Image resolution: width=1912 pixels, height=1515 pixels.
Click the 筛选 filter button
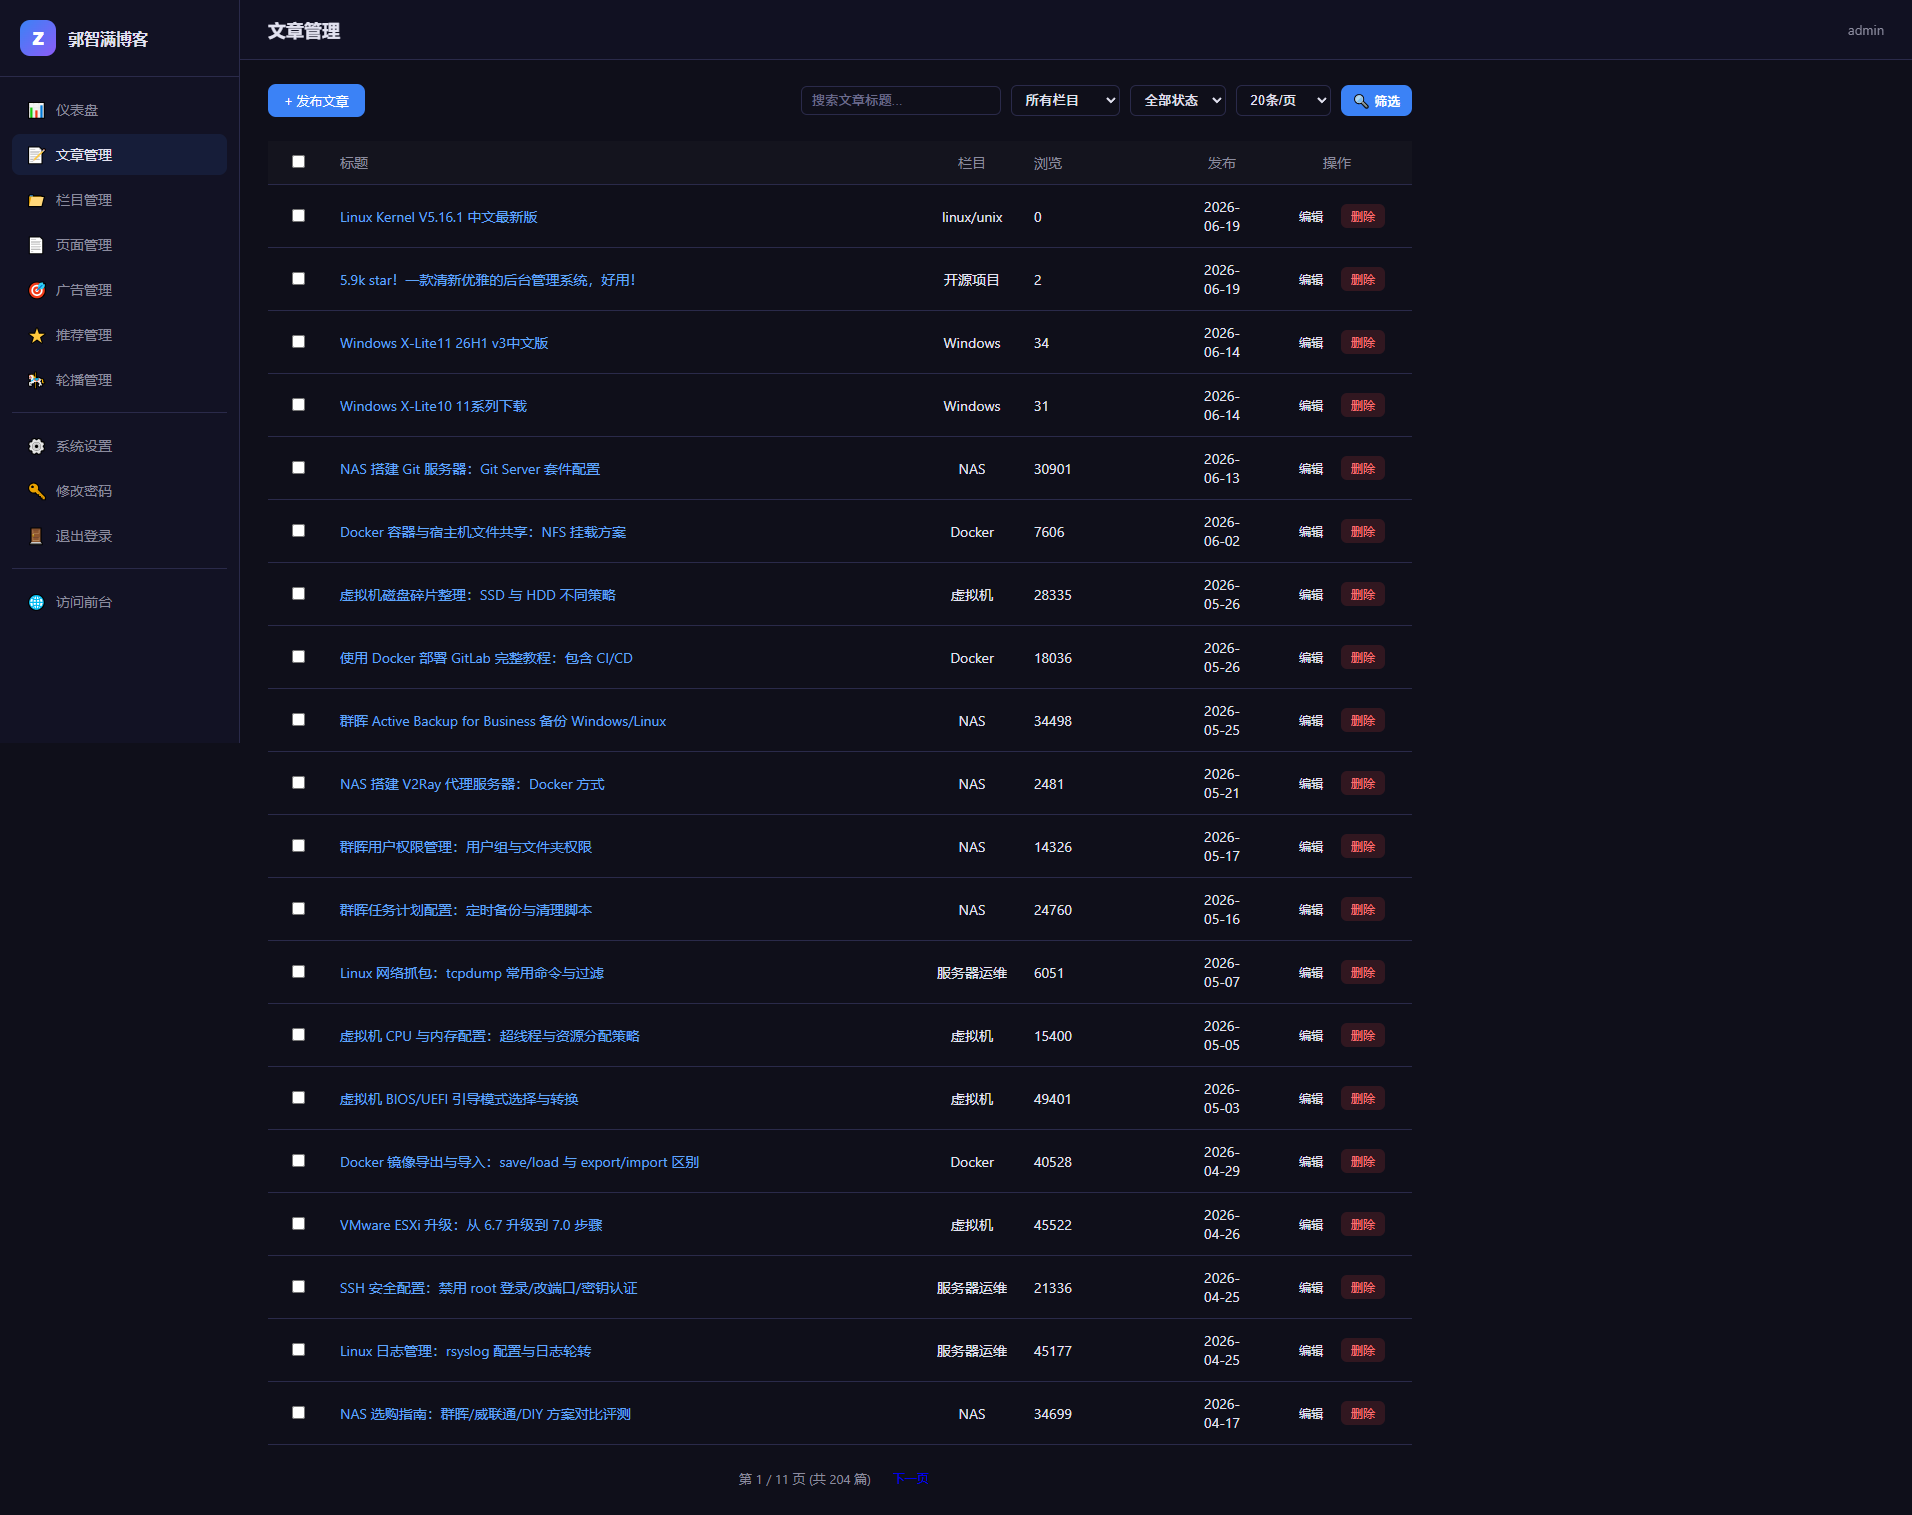[1376, 101]
